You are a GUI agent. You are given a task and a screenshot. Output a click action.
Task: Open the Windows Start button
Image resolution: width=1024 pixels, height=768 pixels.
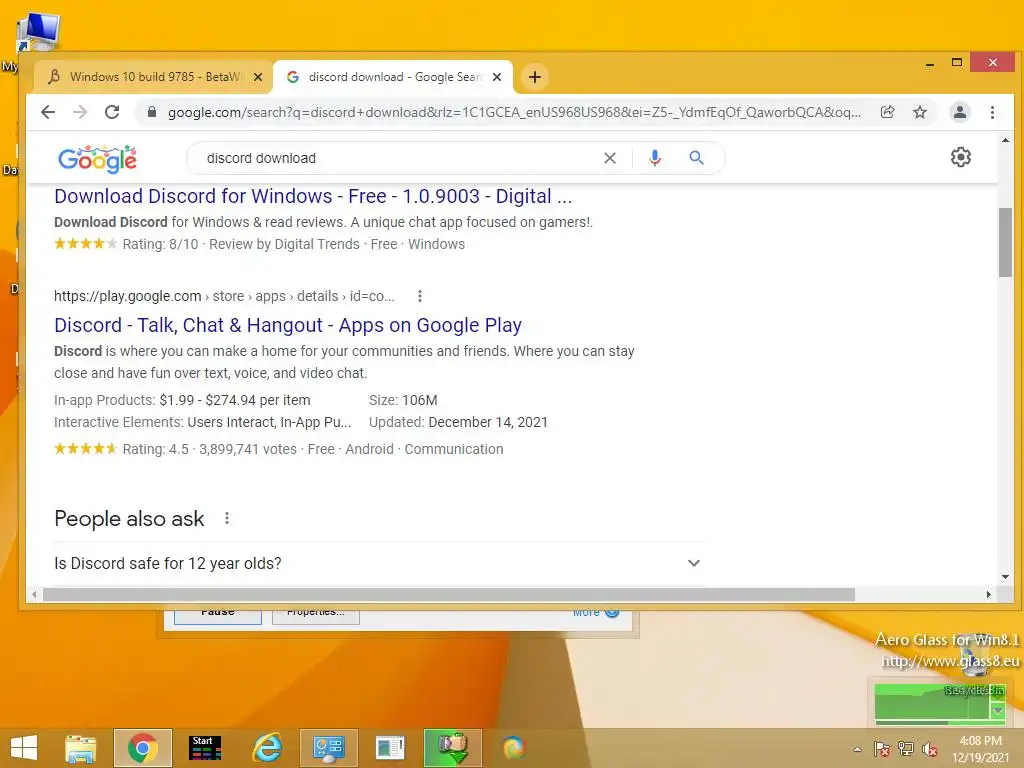tap(24, 748)
